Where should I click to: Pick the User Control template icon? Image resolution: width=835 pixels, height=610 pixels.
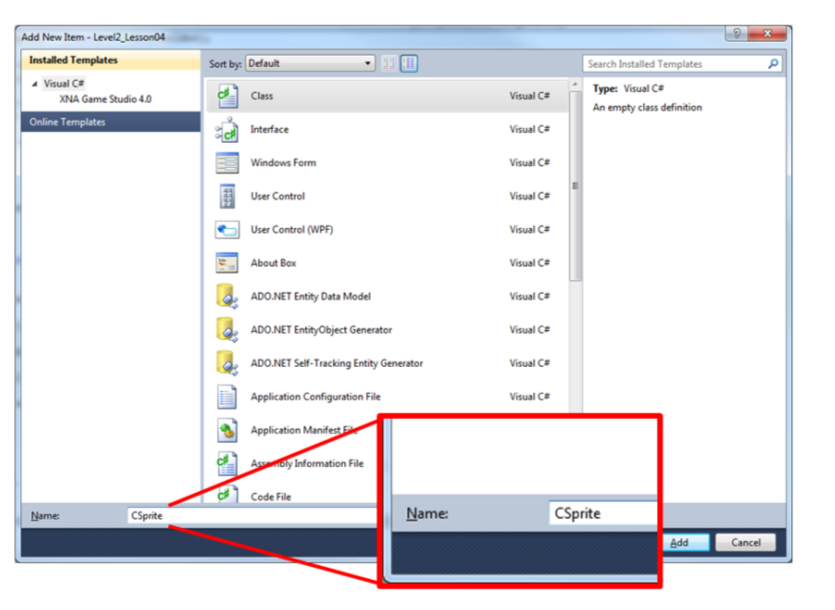click(x=227, y=196)
